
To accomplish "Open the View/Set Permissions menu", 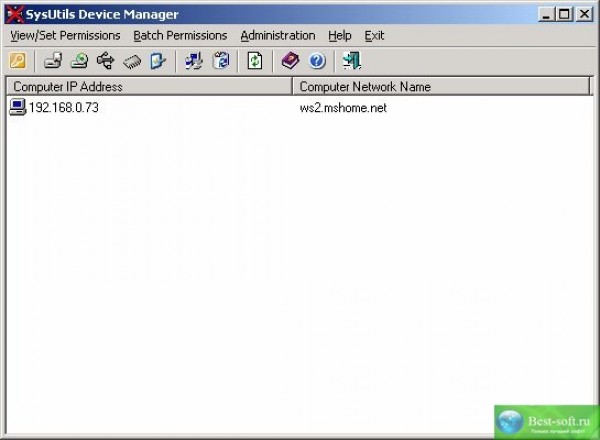I will [x=65, y=36].
